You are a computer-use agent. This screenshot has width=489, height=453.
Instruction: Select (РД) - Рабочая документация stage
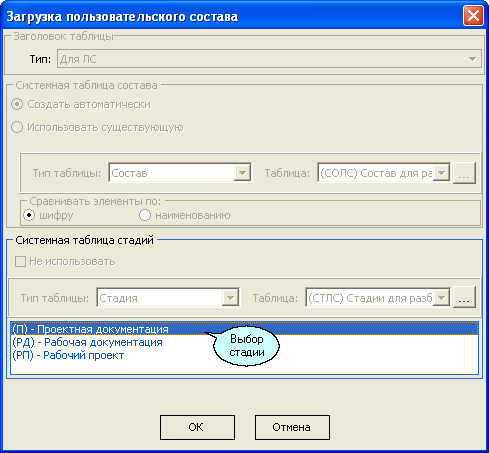pos(87,342)
